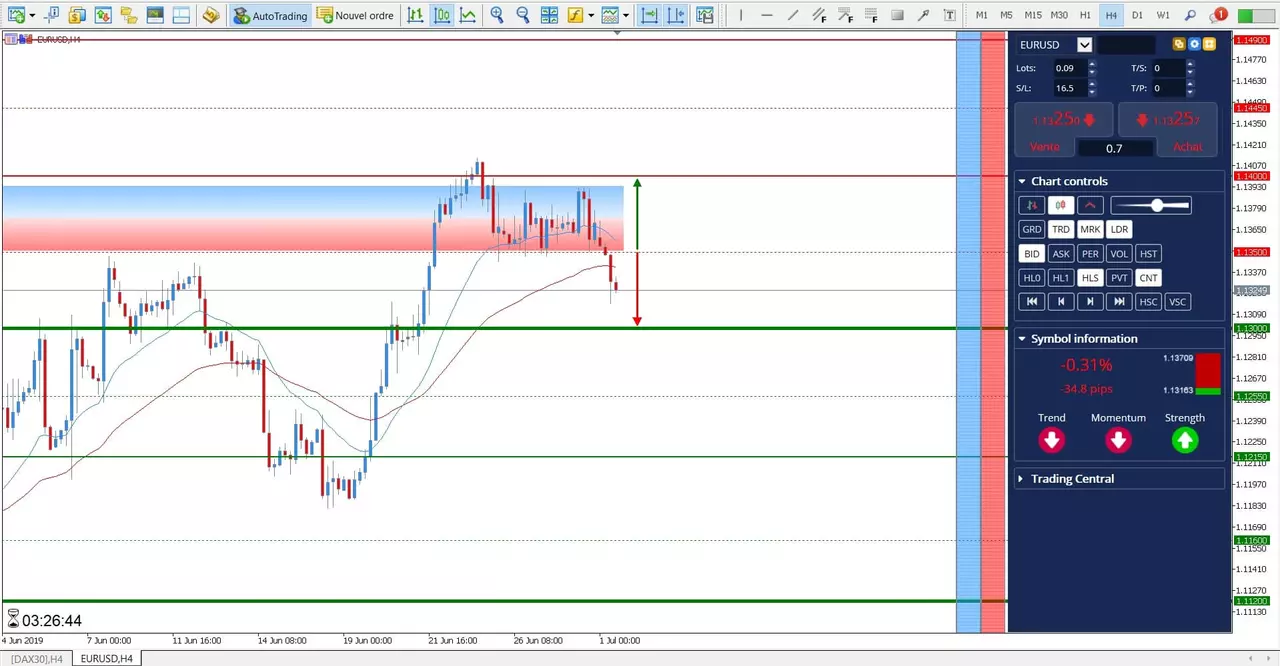Image resolution: width=1280 pixels, height=666 pixels.
Task: Toggle the TRD trade levels option
Action: coord(1061,229)
